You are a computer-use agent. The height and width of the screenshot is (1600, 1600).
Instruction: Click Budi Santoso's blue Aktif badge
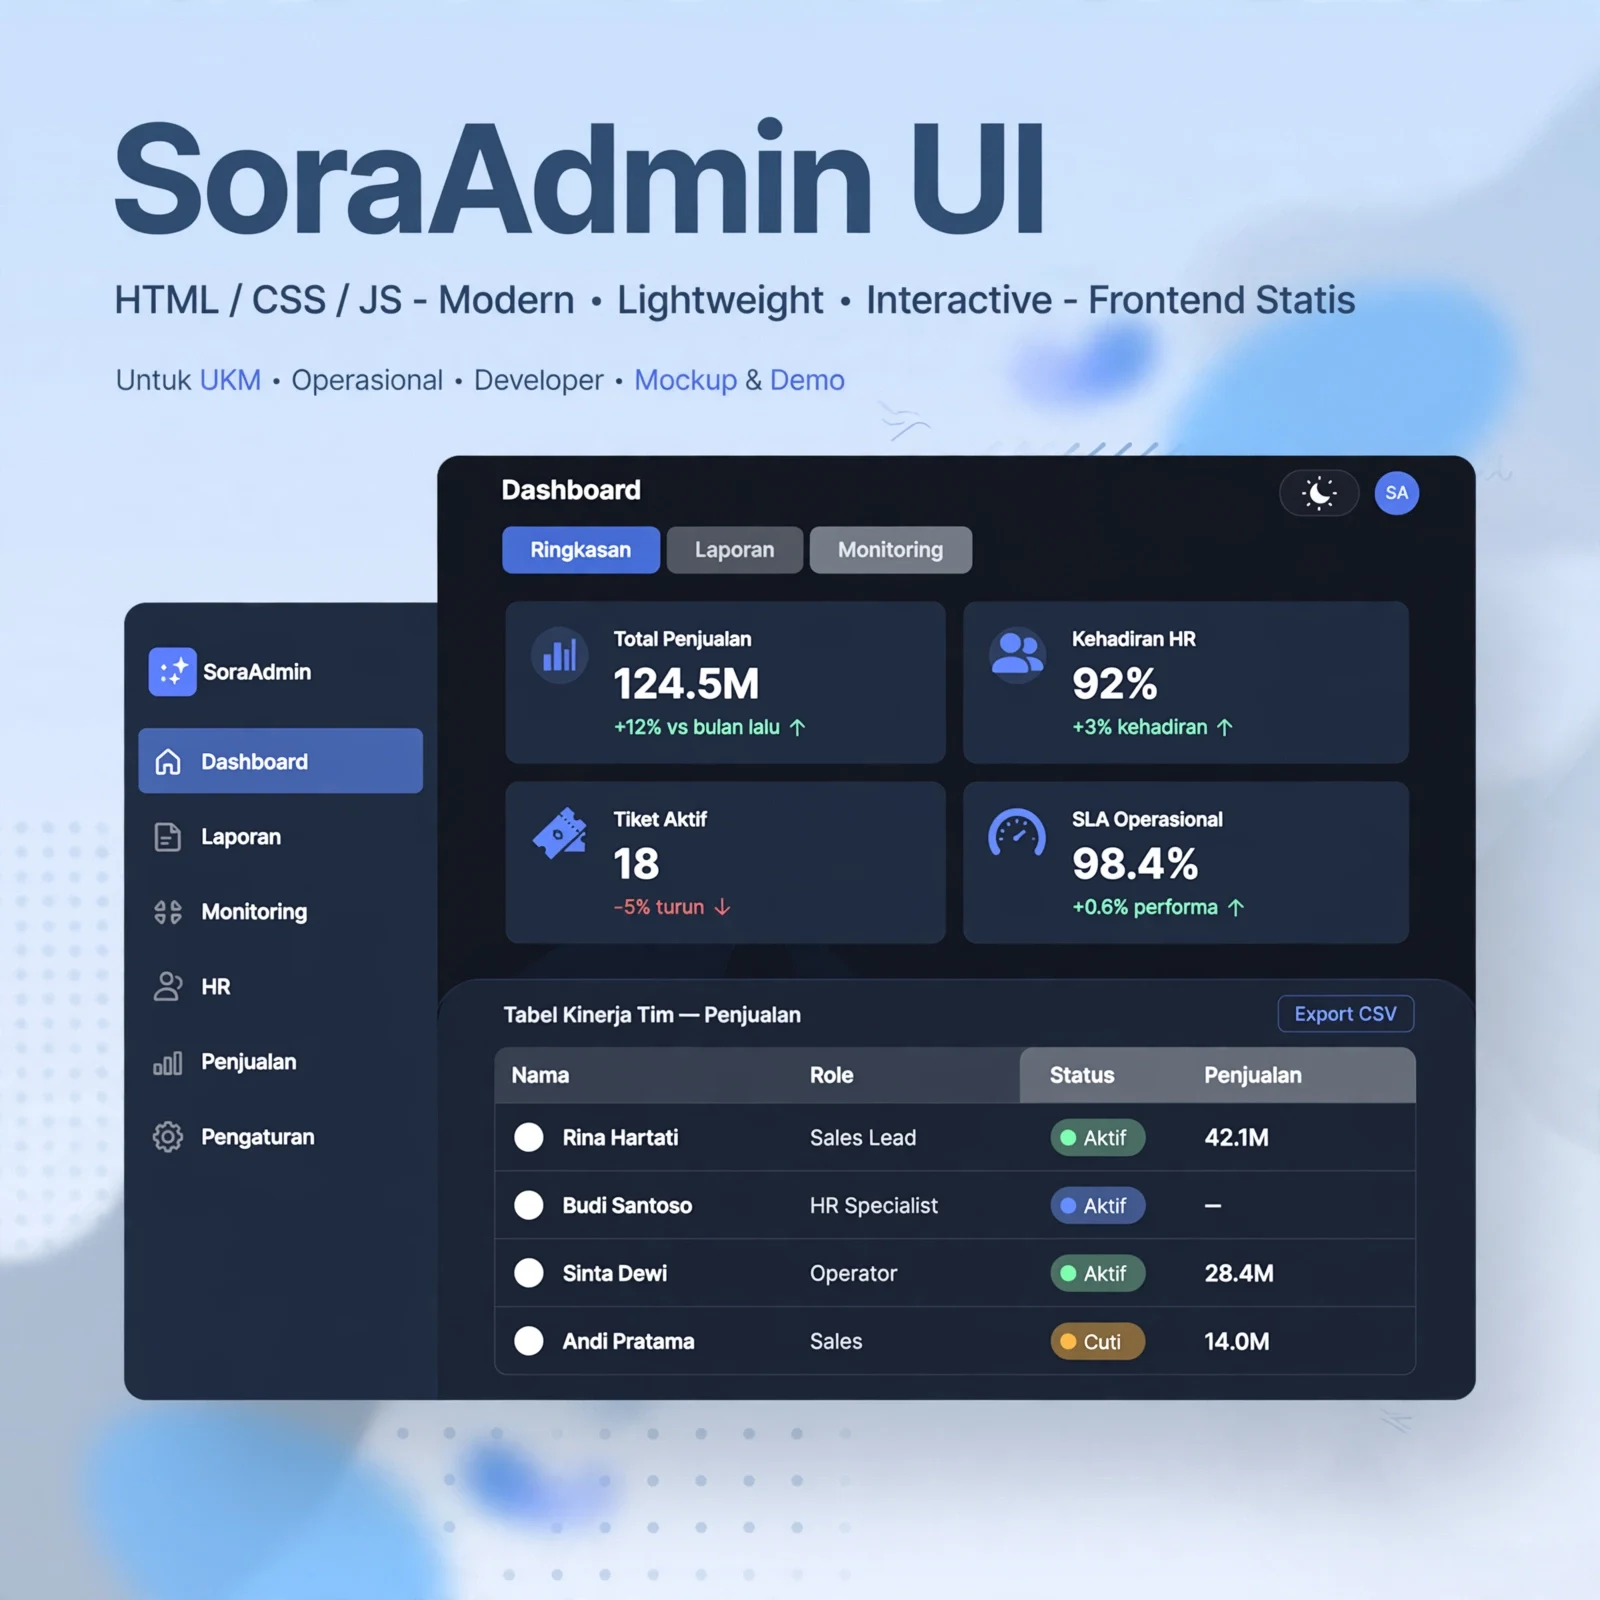click(1097, 1205)
